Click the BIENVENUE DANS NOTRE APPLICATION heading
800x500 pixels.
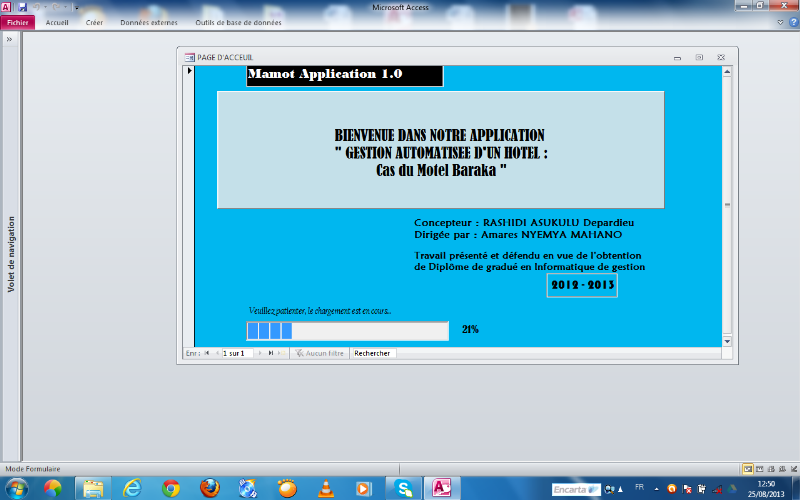click(x=439, y=135)
